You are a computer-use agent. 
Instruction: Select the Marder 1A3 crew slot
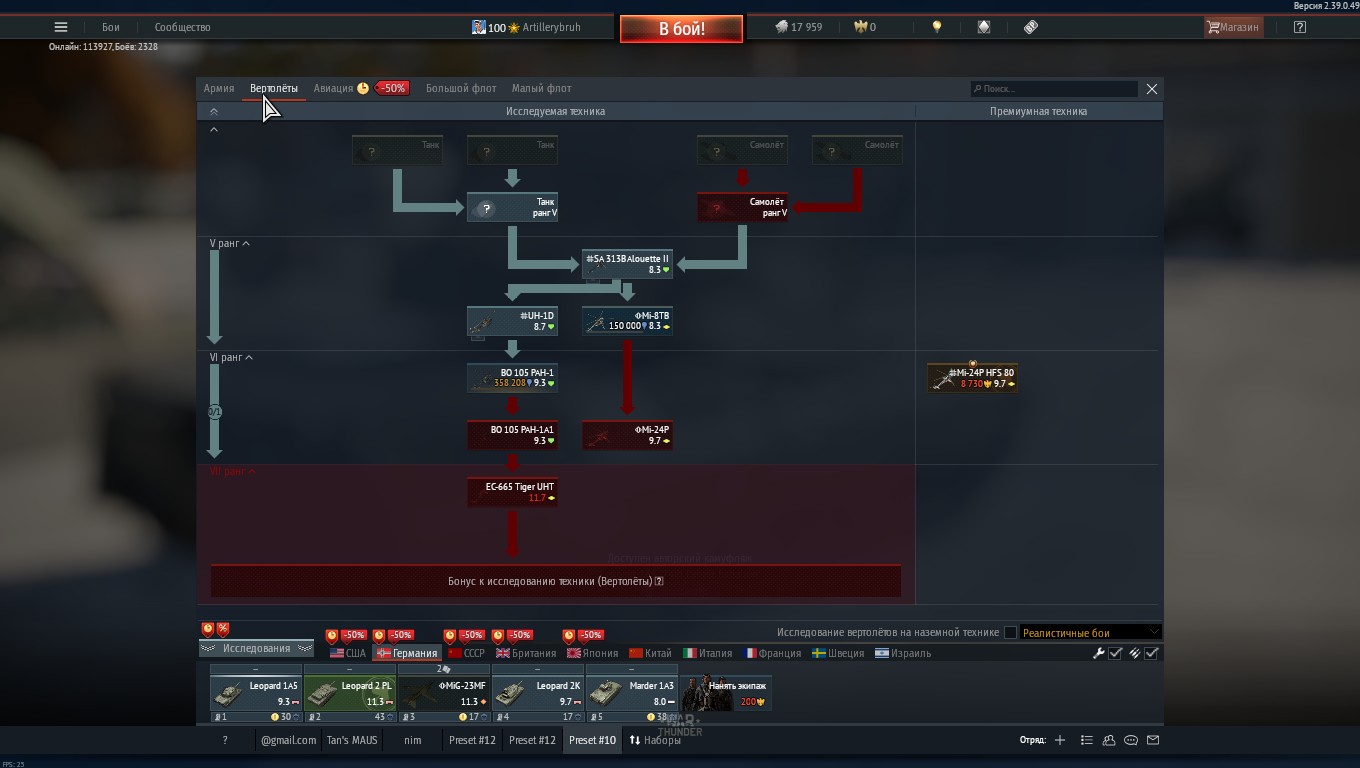631,693
